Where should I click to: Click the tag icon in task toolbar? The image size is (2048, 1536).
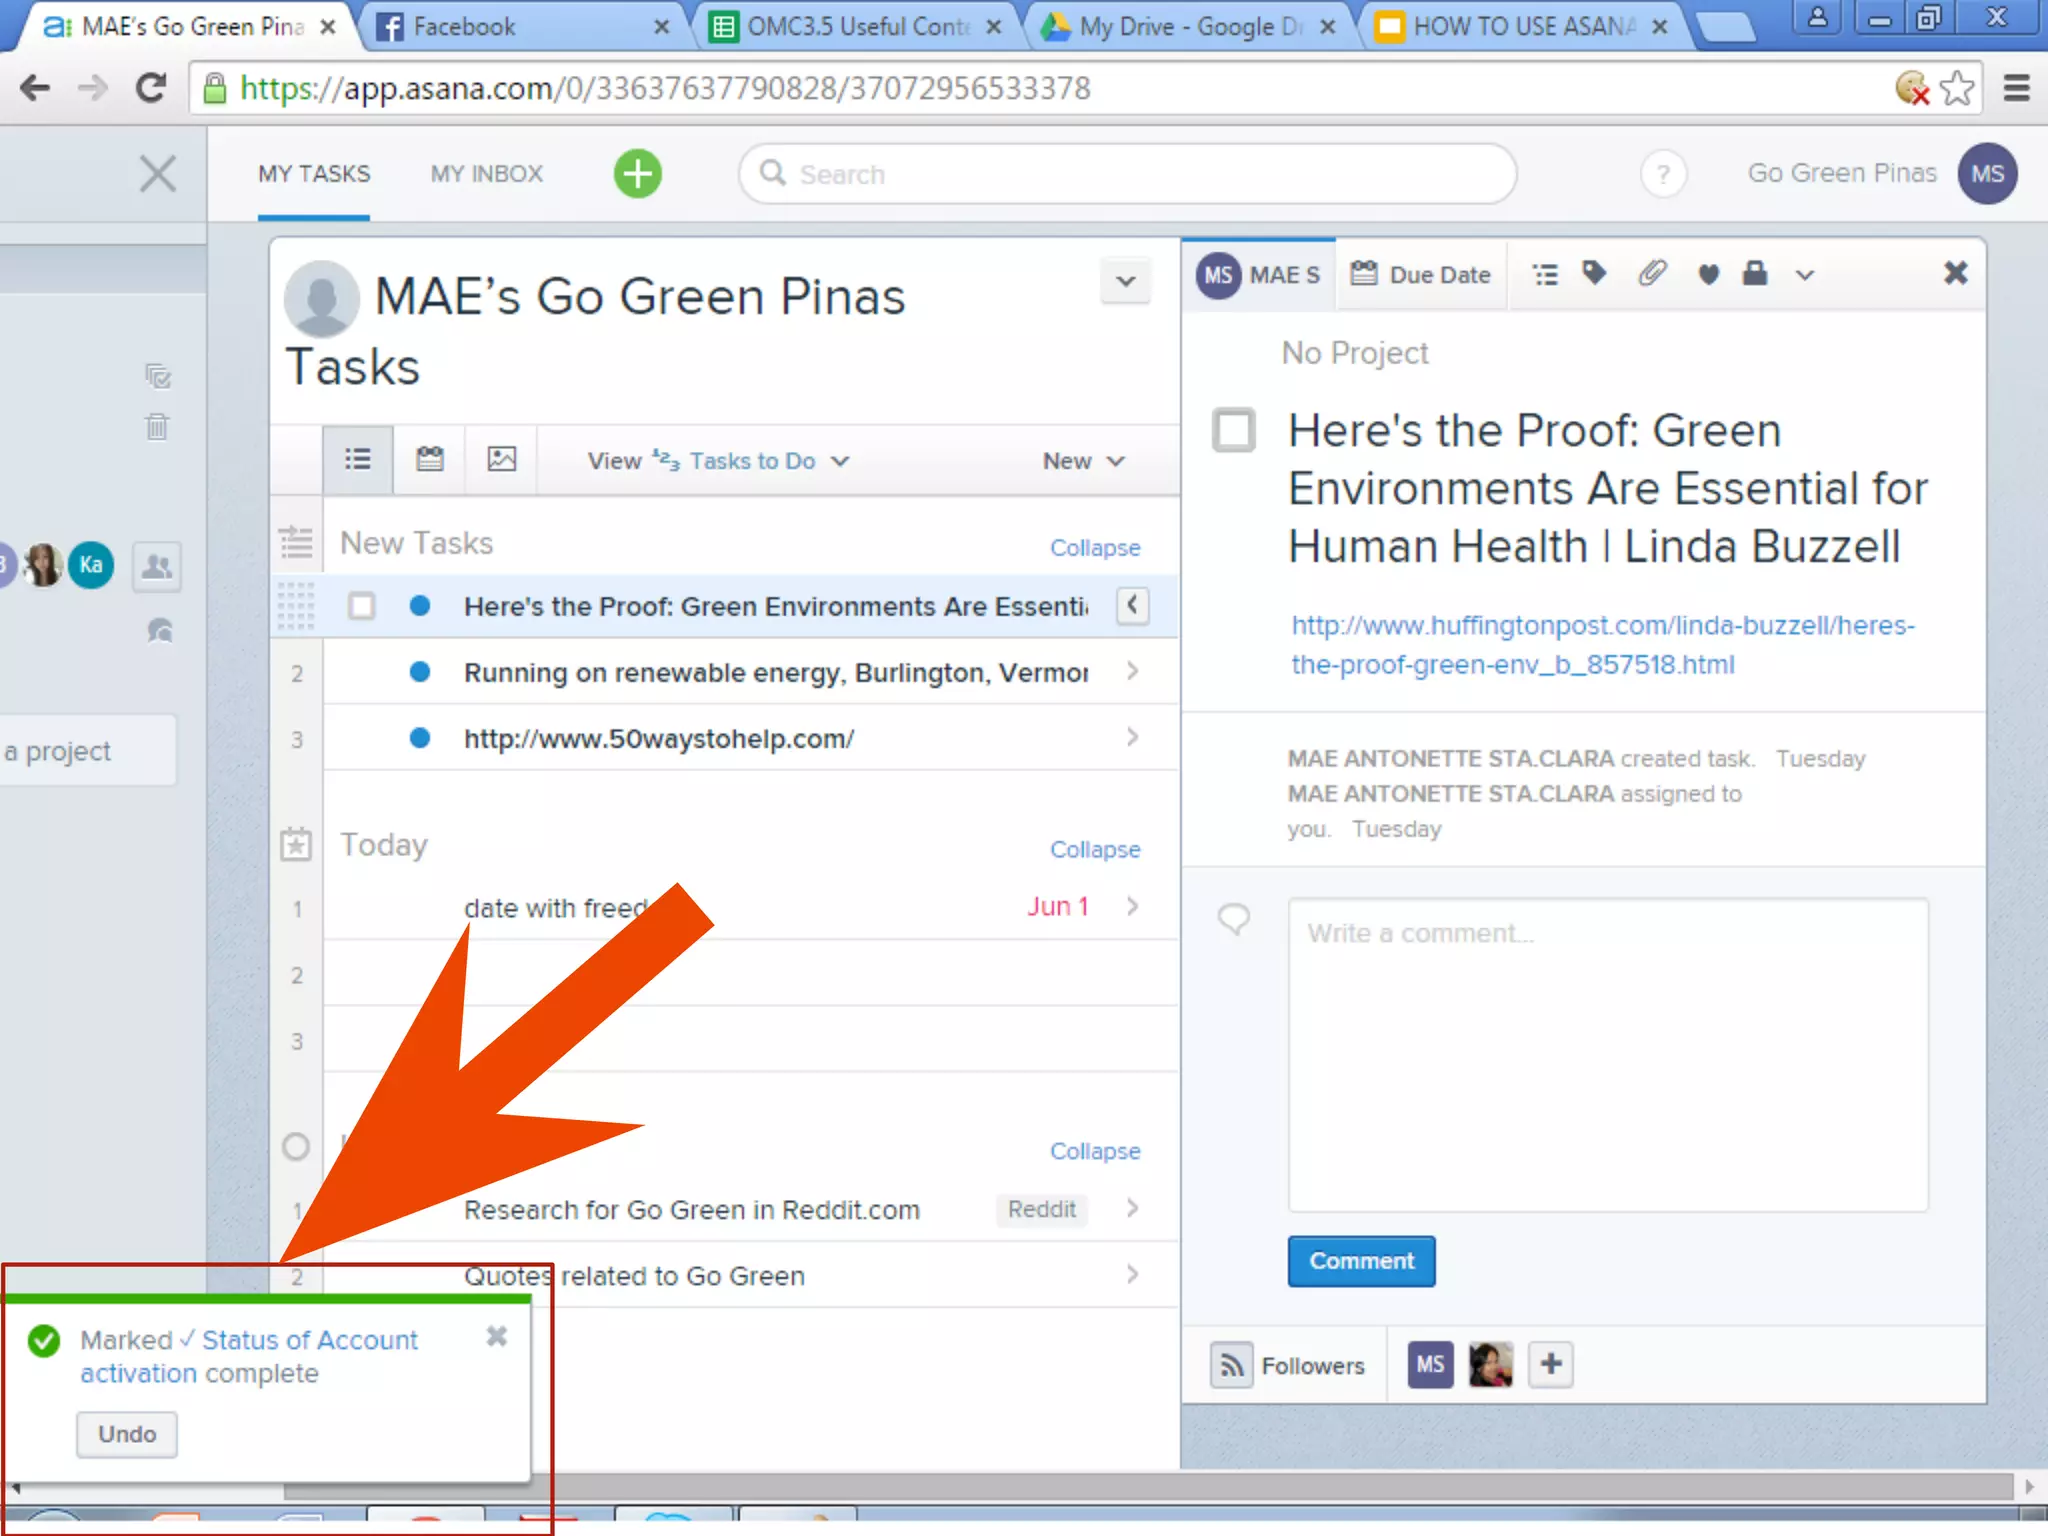[1595, 273]
